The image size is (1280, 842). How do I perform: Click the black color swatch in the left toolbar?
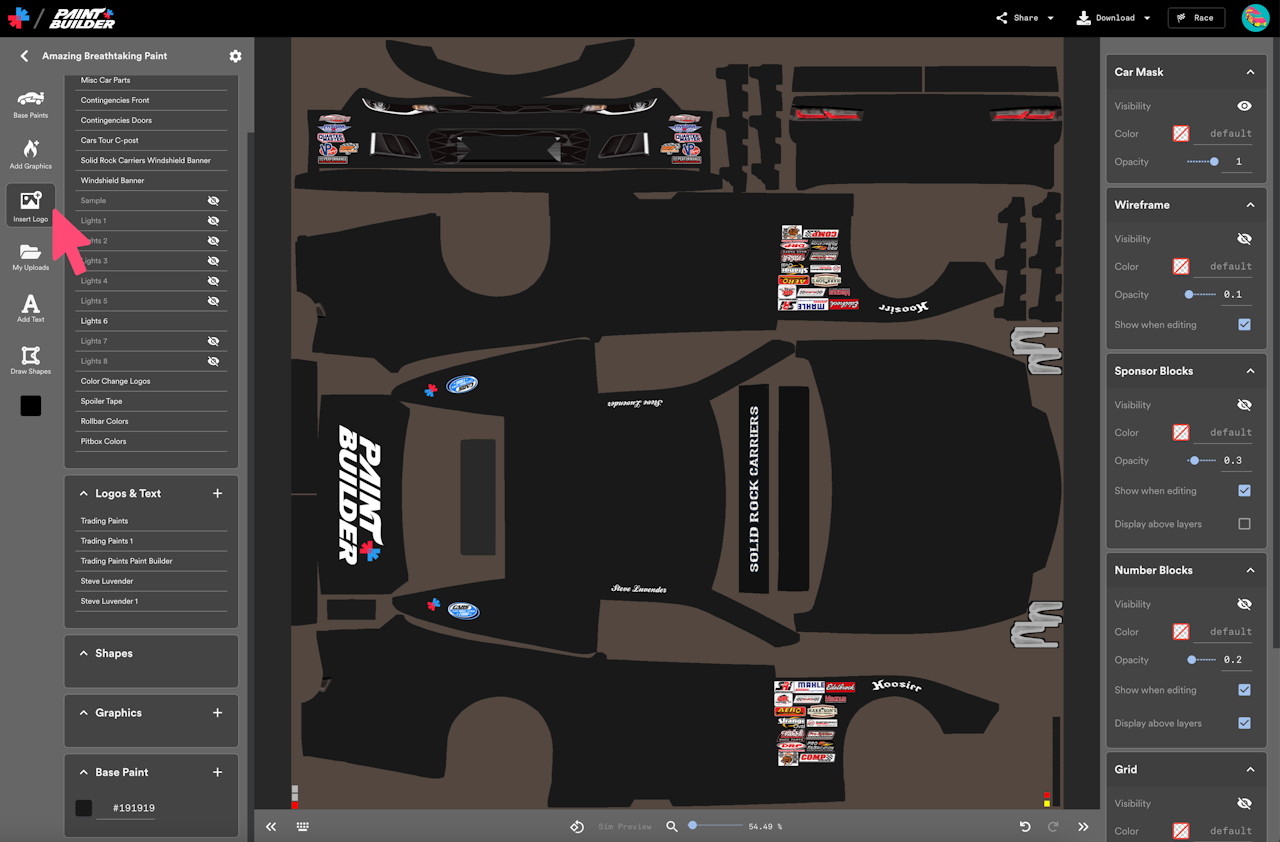[31, 406]
